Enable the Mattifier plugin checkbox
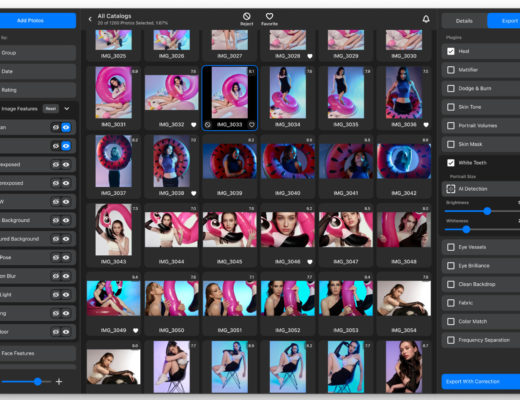 [x=451, y=70]
